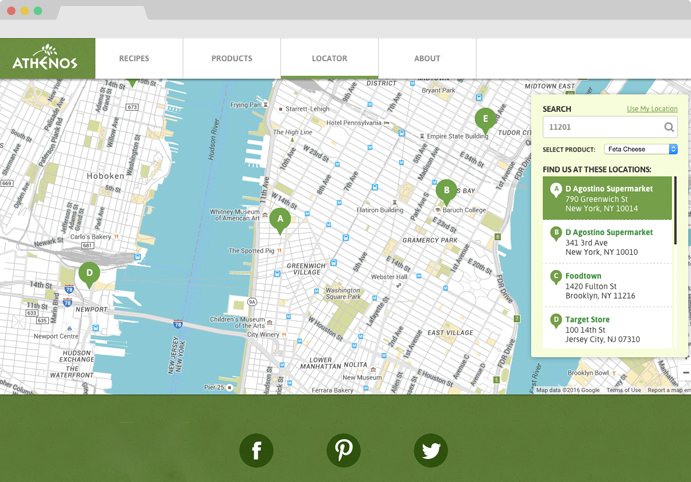The height and width of the screenshot is (482, 691).
Task: Click the browser tab
Action: click(x=102, y=12)
